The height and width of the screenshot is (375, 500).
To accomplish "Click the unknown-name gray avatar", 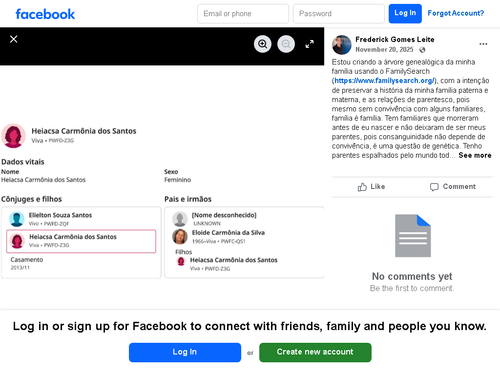I will coord(180,219).
